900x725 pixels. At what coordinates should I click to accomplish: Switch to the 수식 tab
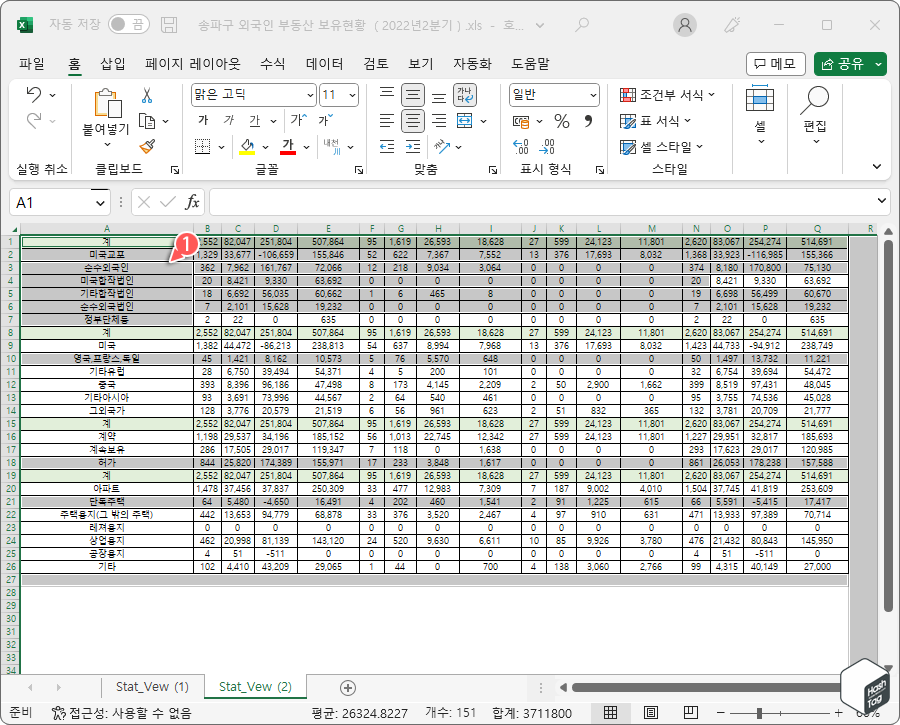272,64
